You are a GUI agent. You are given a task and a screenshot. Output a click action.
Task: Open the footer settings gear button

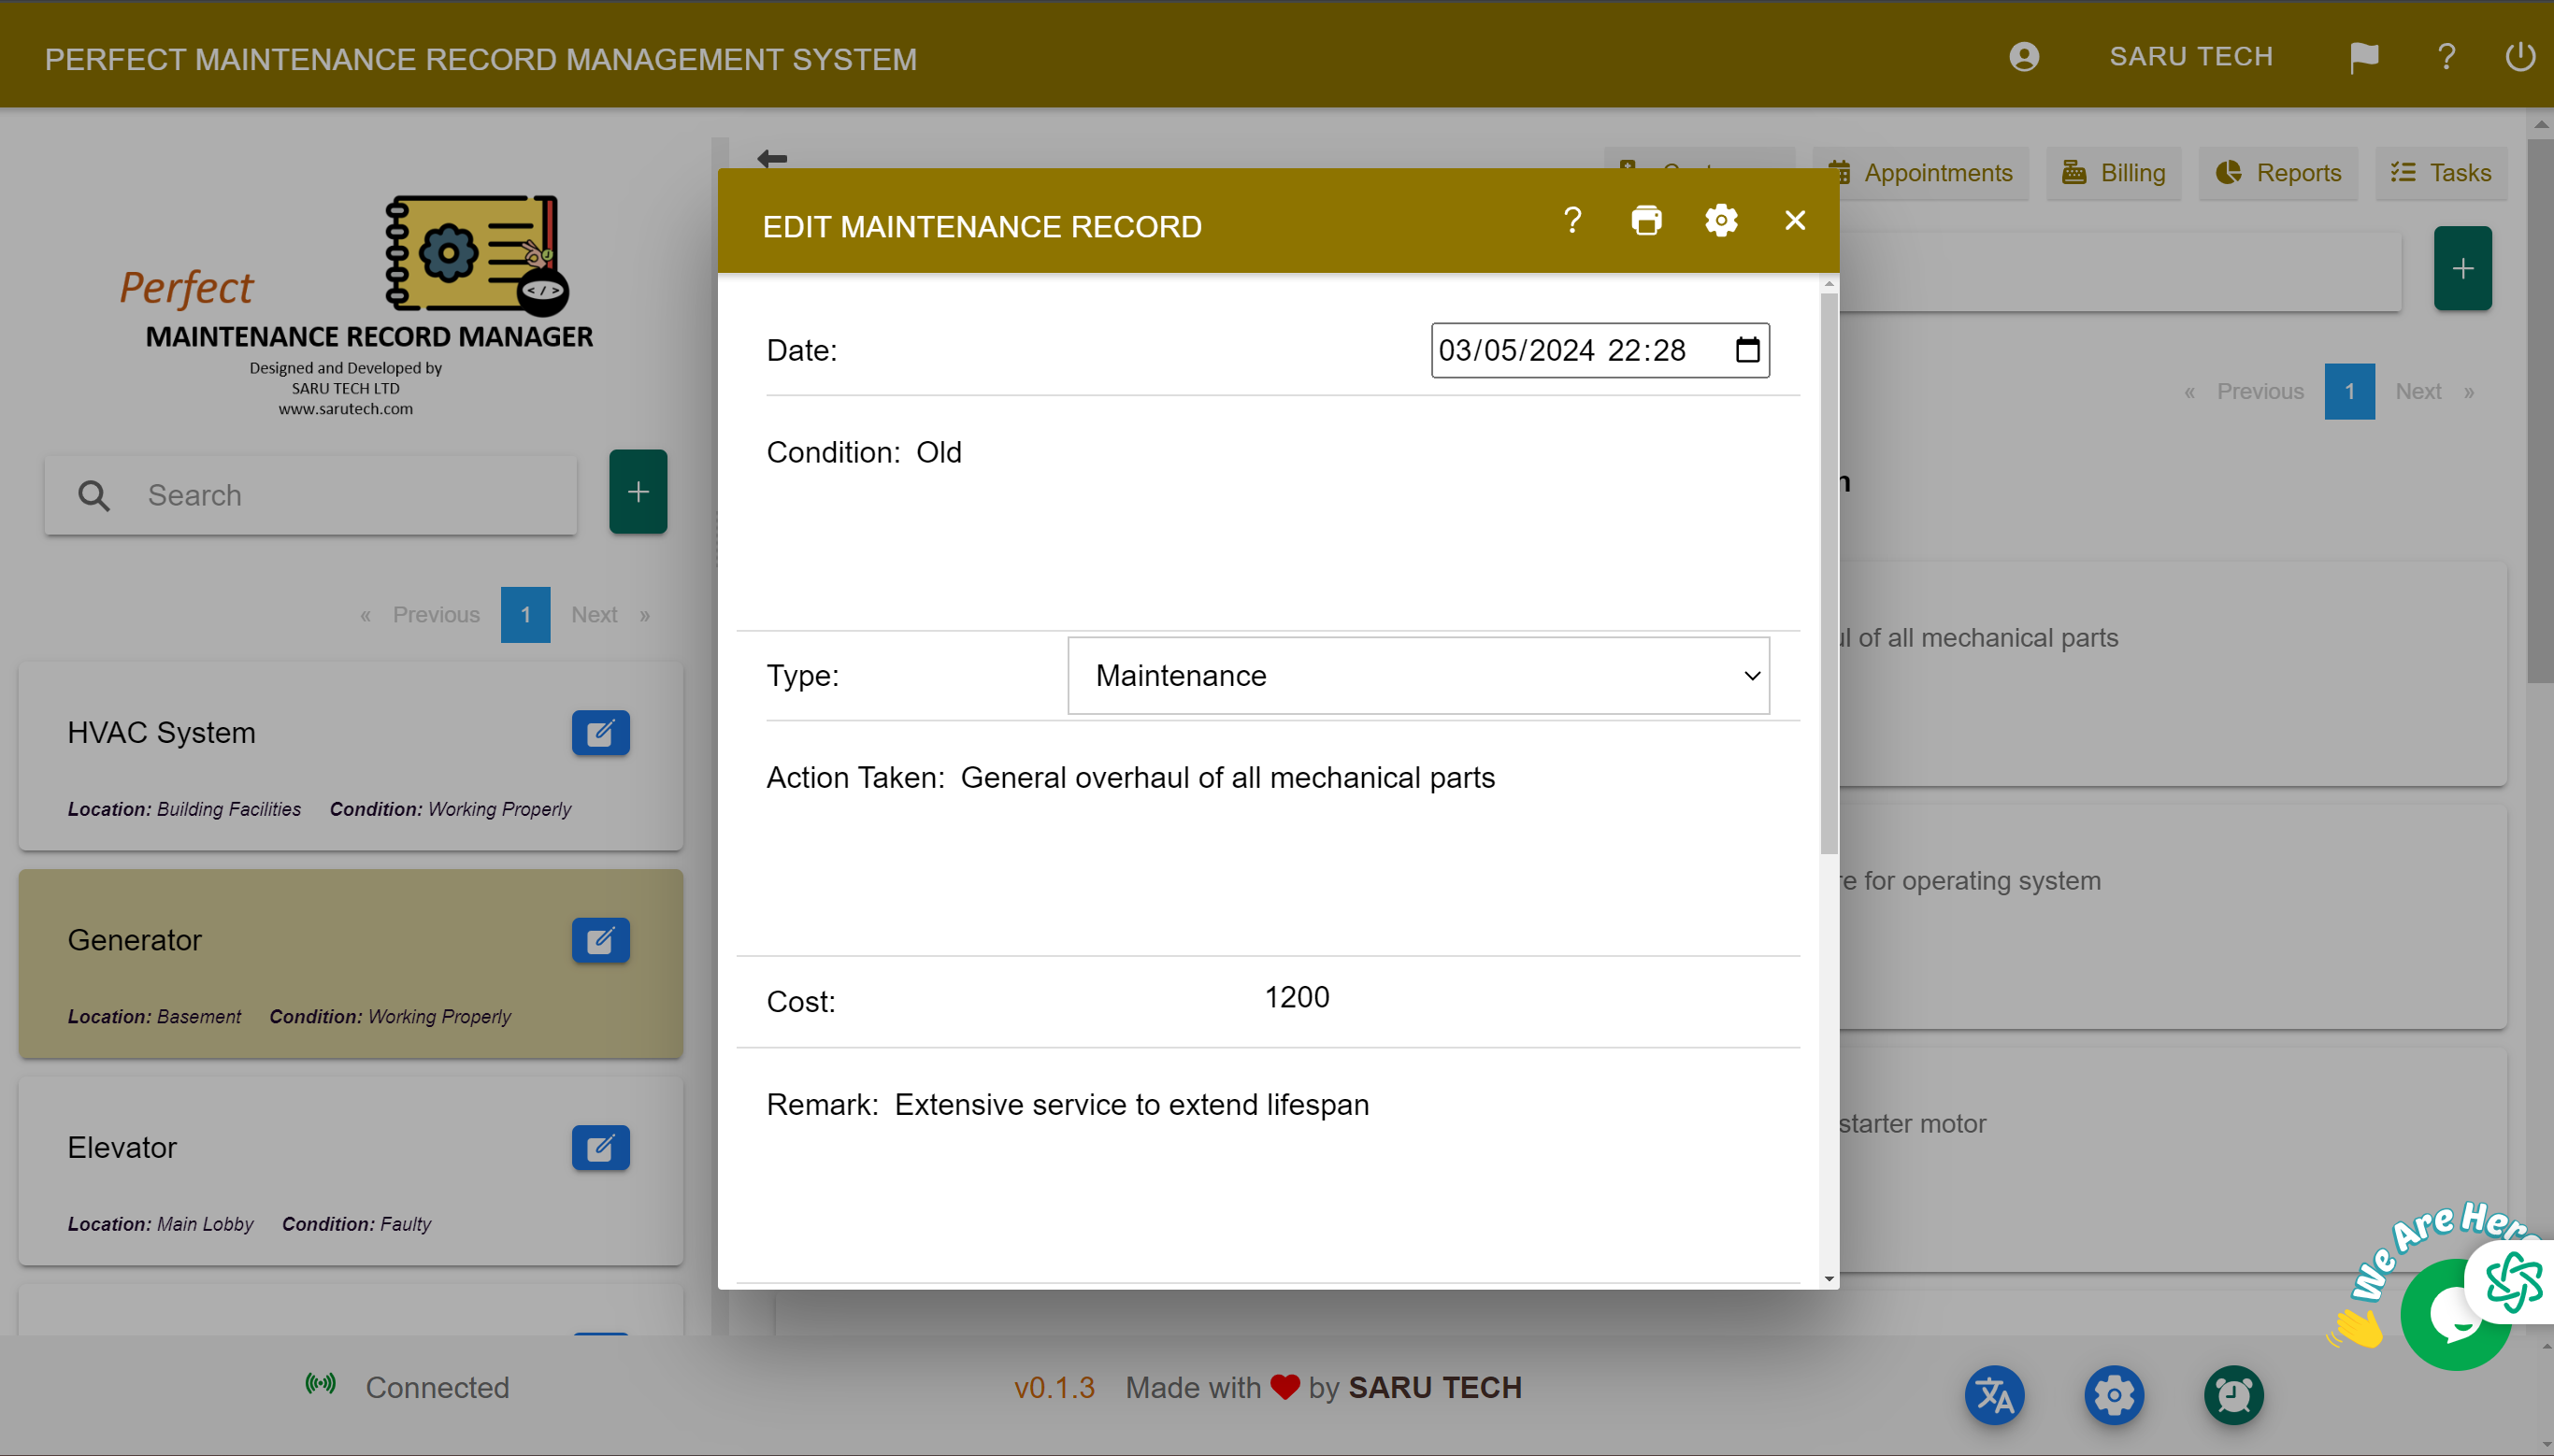pos(2114,1396)
